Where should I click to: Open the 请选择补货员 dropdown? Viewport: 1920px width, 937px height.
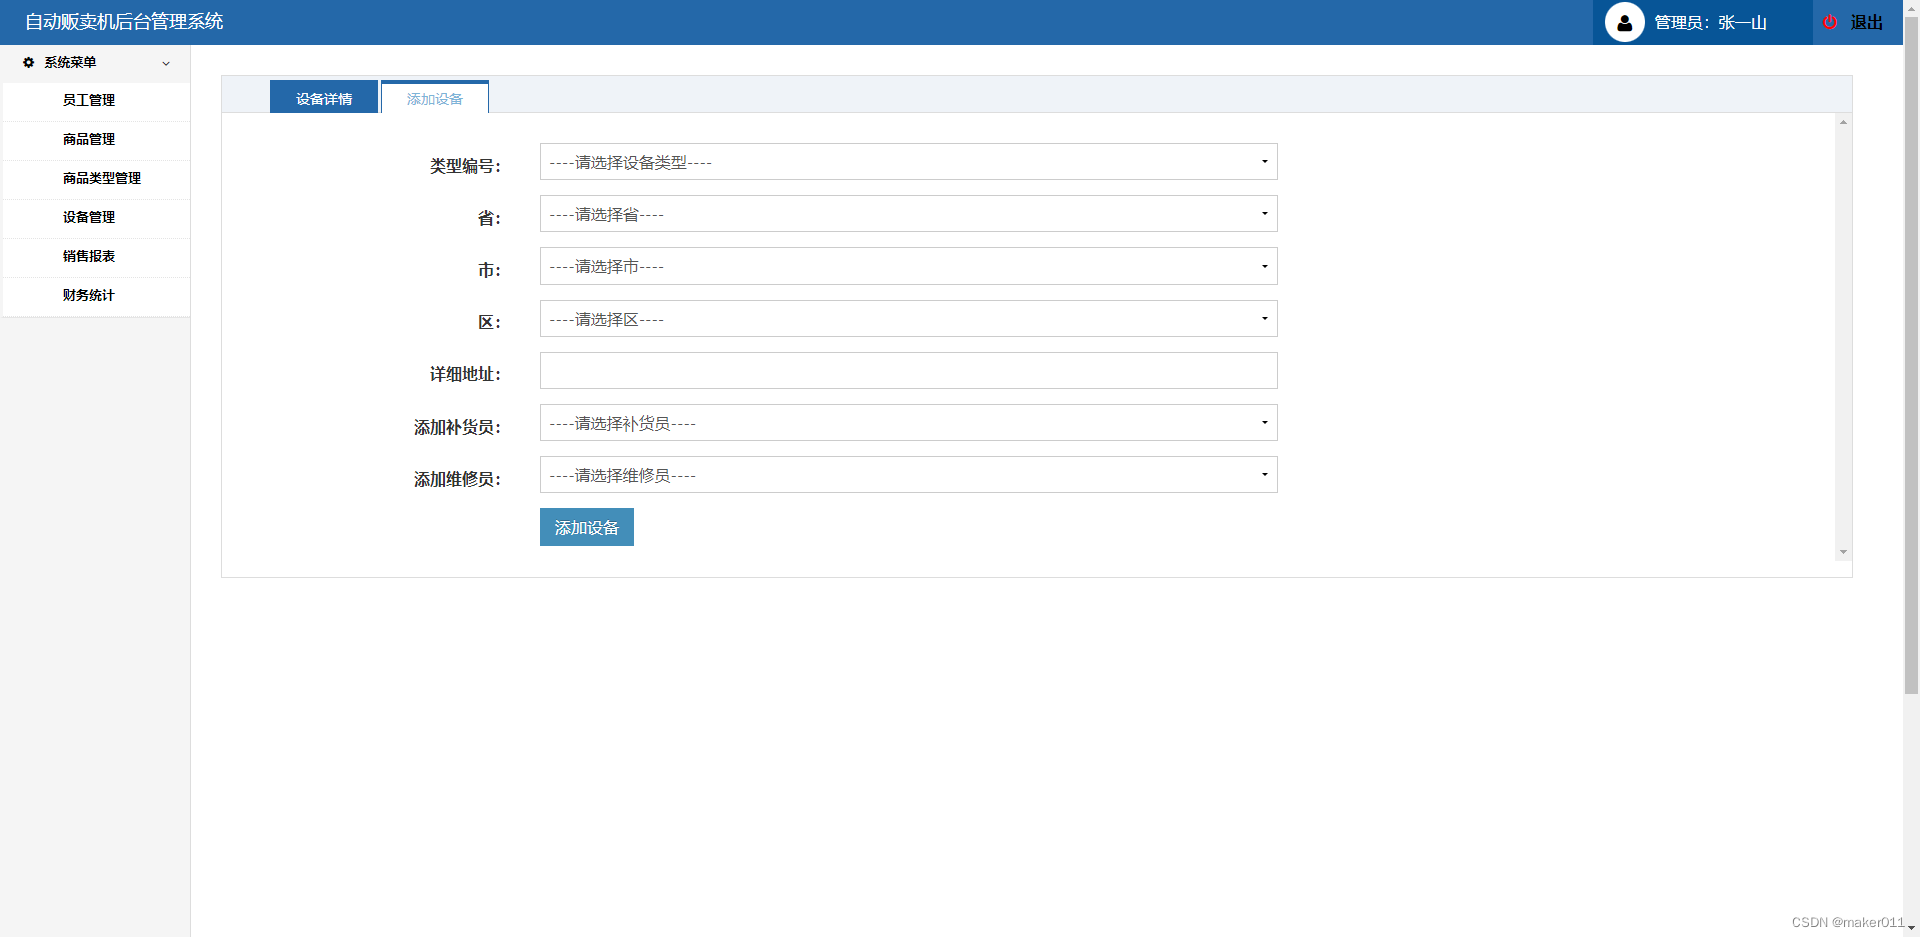tap(908, 423)
